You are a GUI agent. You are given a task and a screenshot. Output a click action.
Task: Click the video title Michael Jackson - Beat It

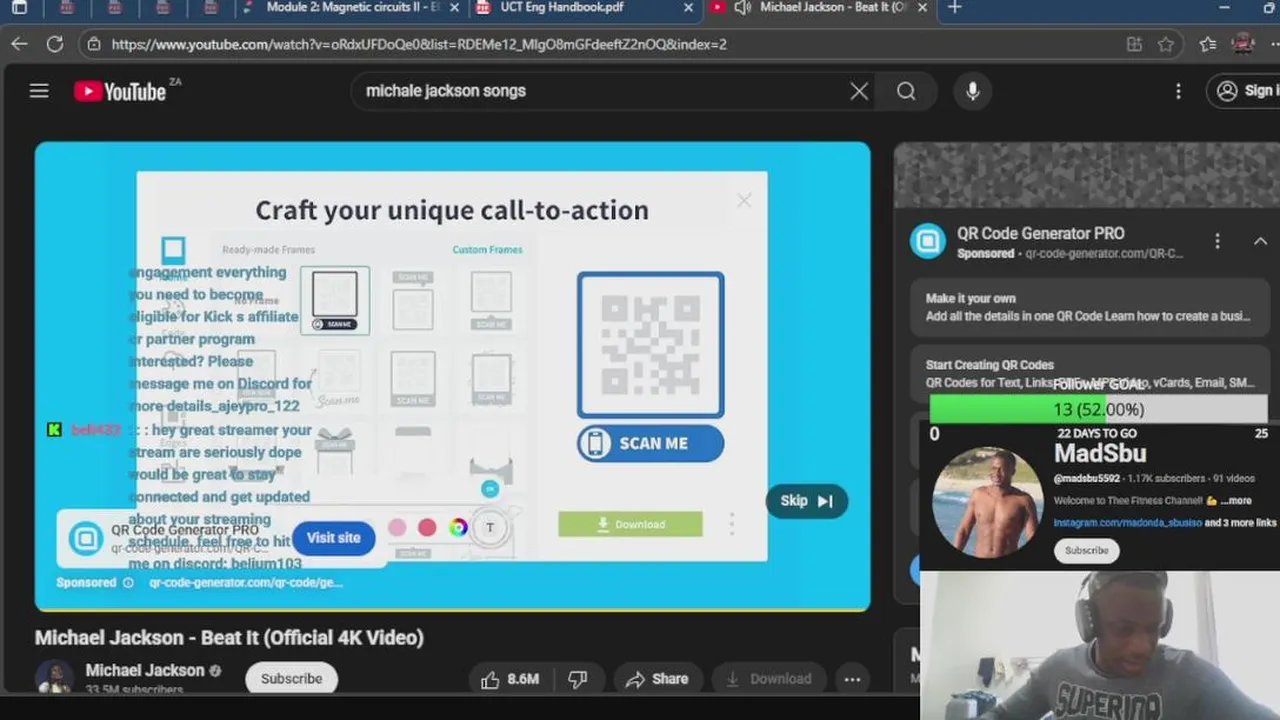(x=229, y=637)
